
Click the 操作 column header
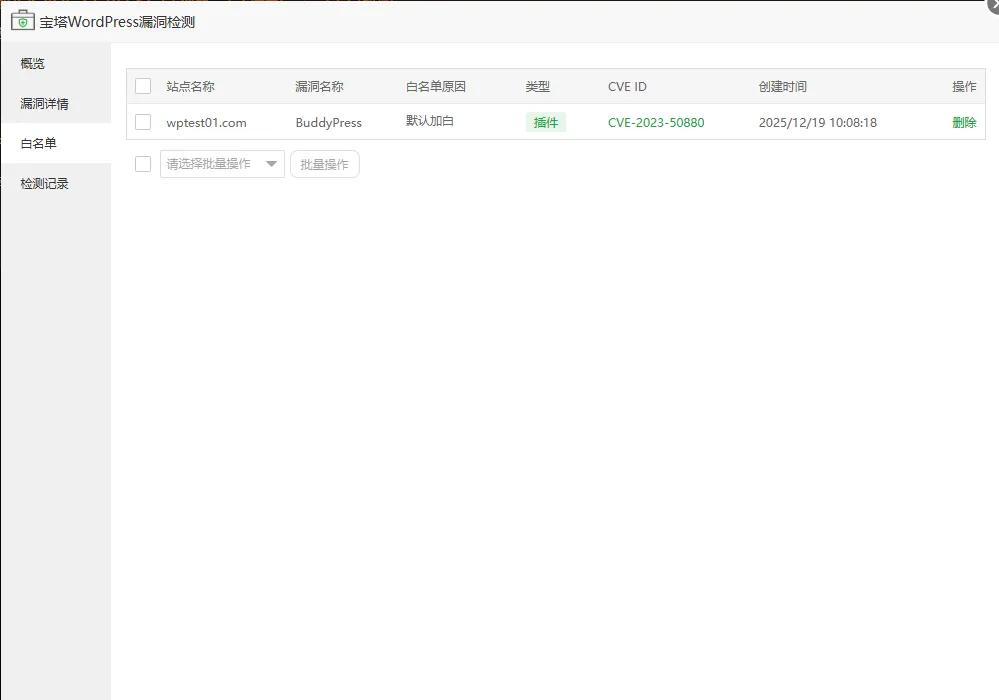click(963, 86)
